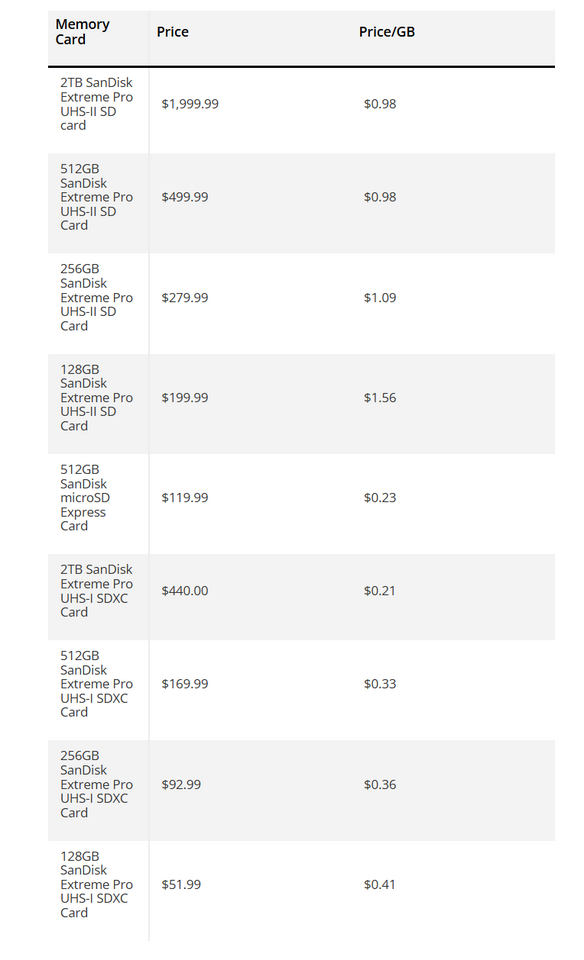Screen dimensions: 584x960
Task: Click the $92.99 price cell
Action: [x=181, y=784]
